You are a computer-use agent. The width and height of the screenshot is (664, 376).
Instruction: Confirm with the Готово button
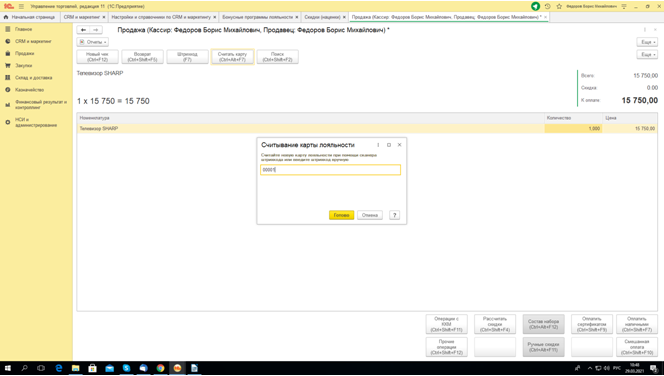(x=341, y=215)
